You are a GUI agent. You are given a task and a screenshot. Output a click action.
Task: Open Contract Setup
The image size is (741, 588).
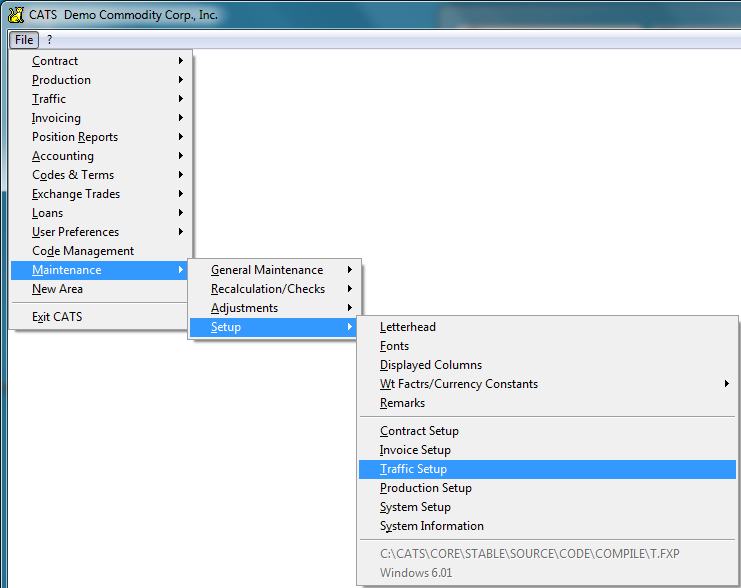click(x=547, y=431)
